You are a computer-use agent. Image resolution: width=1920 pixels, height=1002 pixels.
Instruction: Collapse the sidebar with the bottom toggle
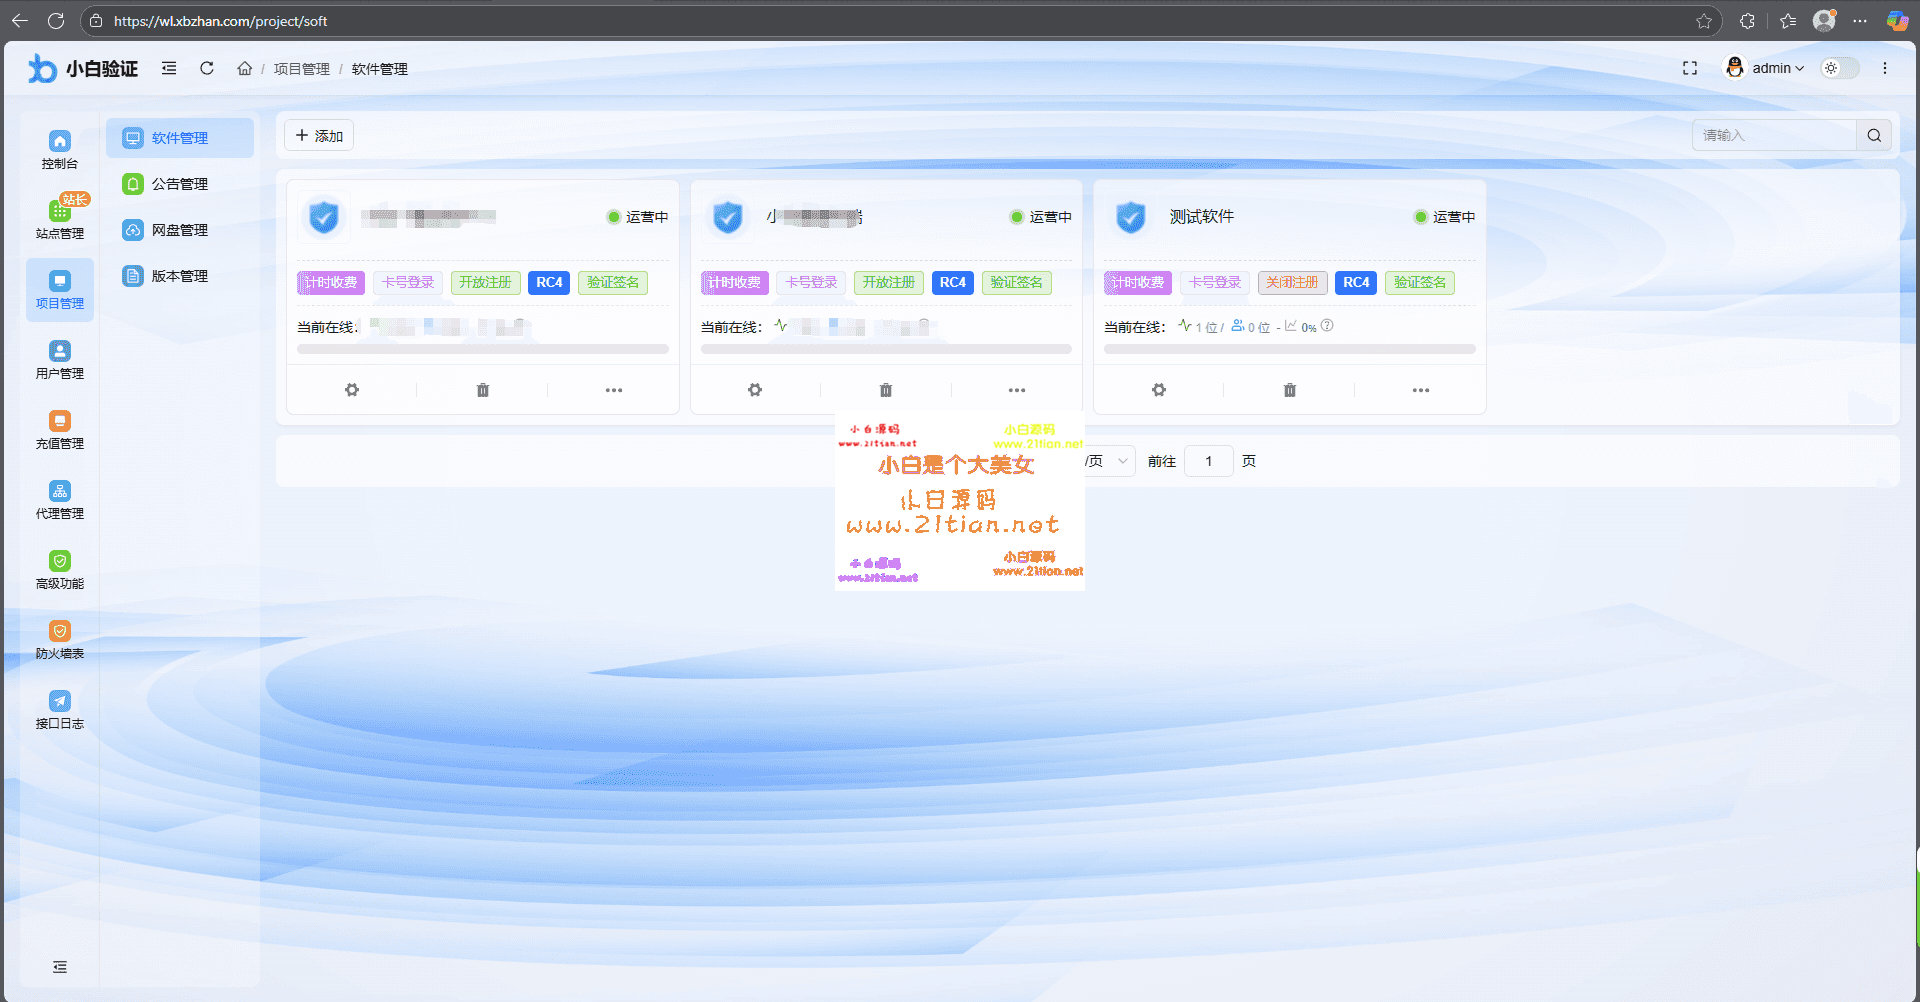pyautogui.click(x=59, y=966)
